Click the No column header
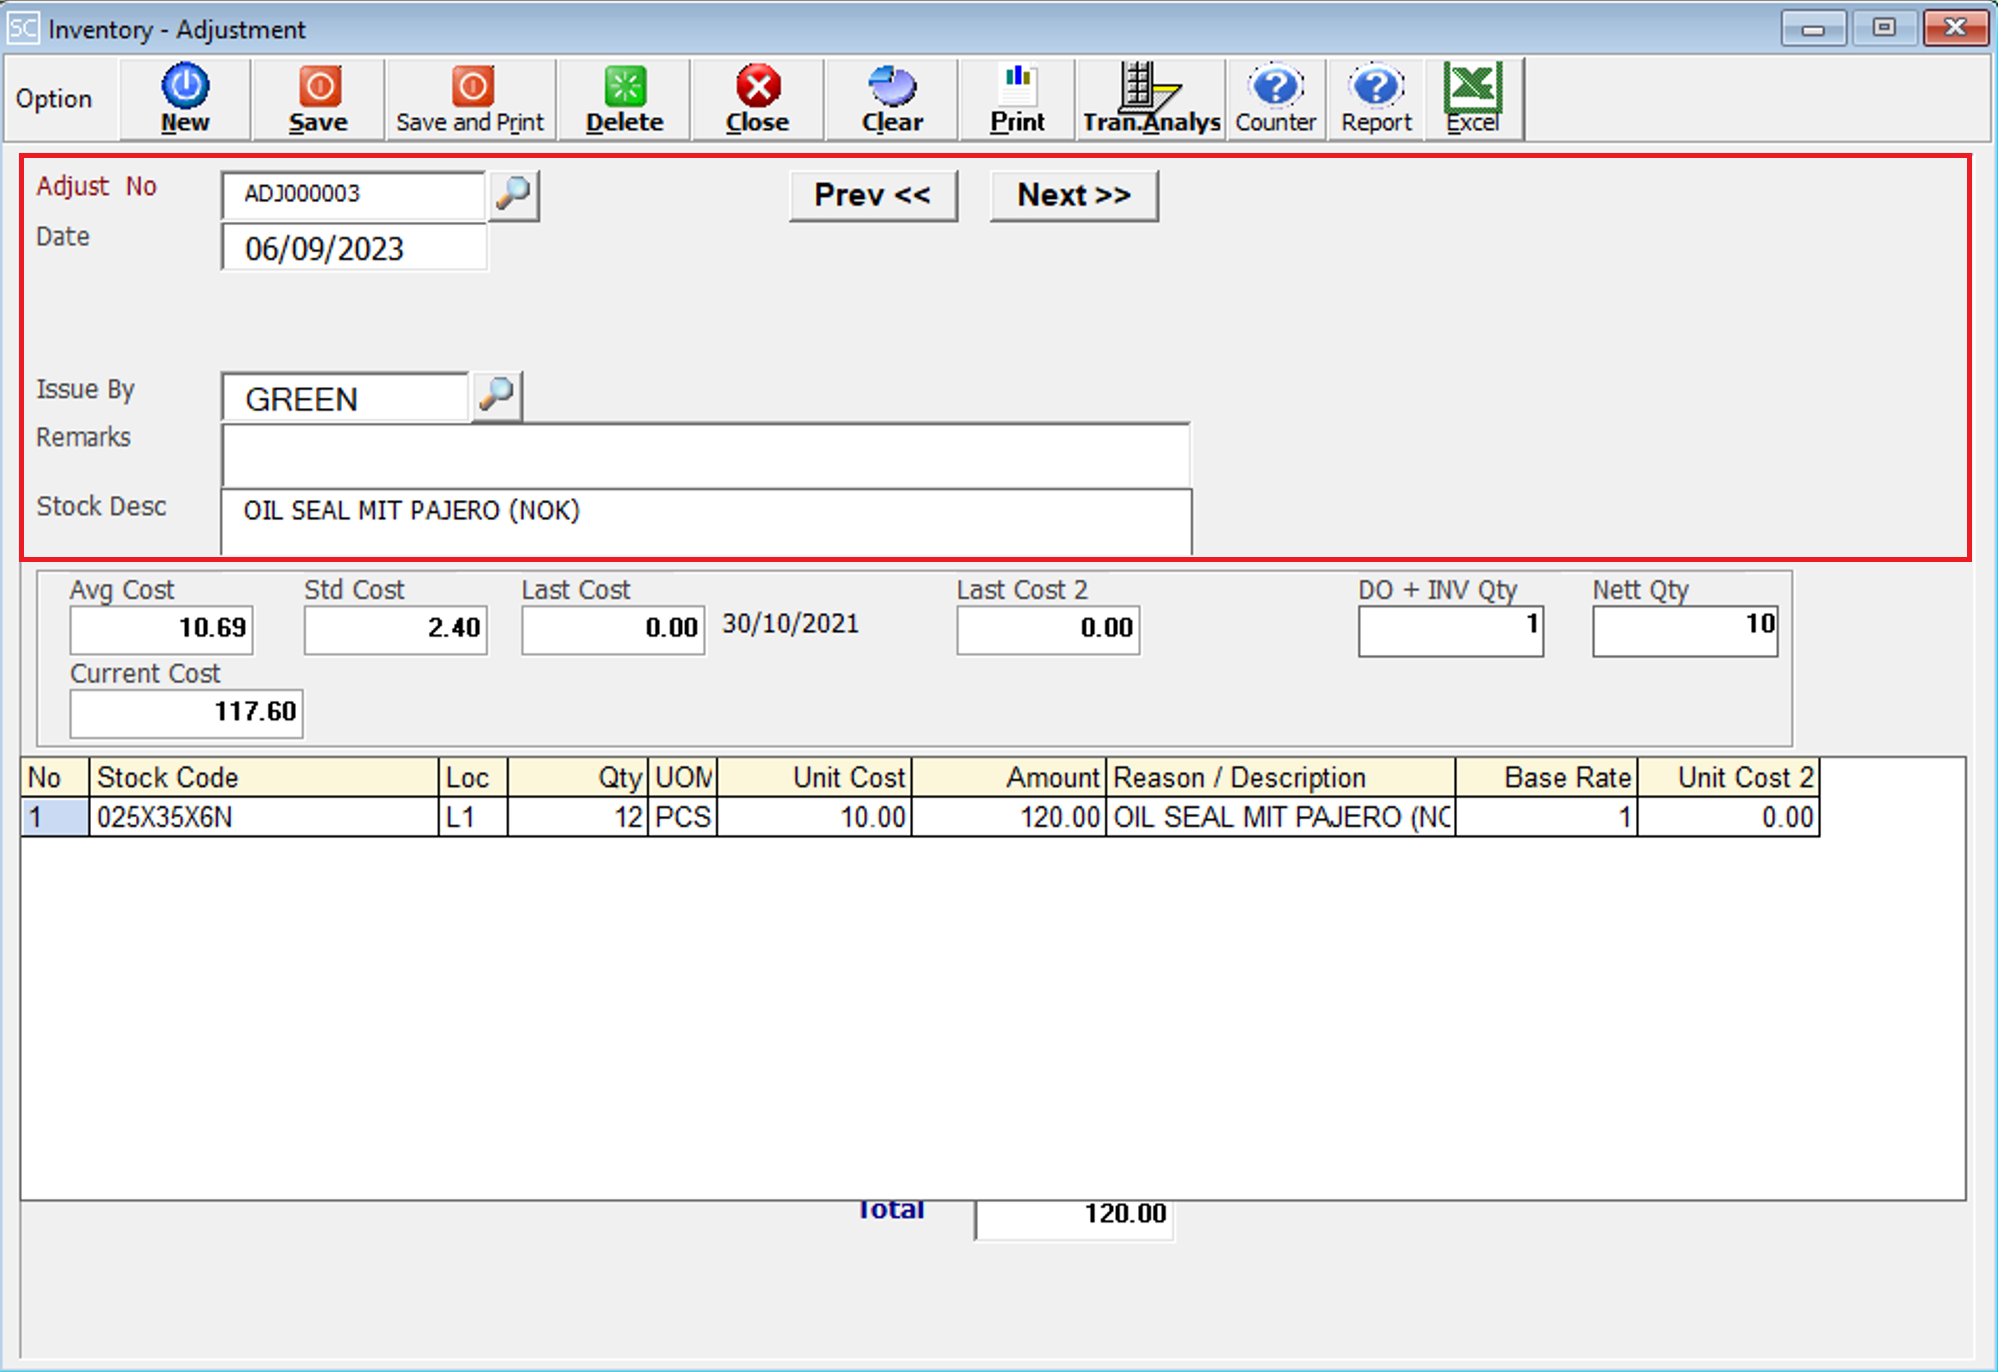This screenshot has height=1372, width=1998. (x=55, y=777)
